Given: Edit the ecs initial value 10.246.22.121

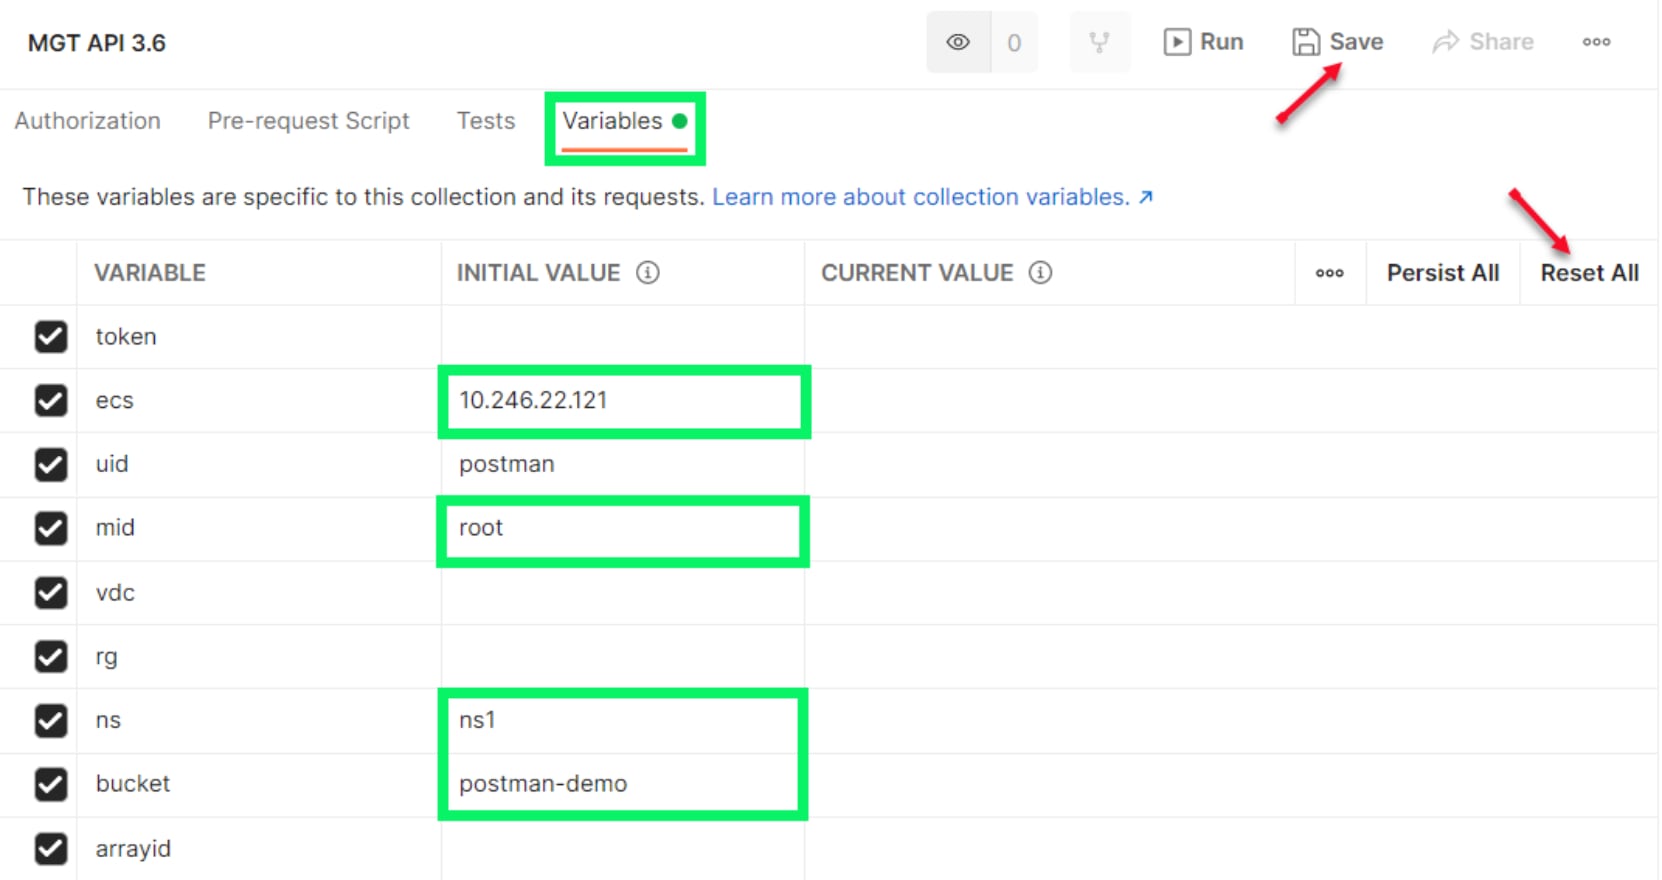Looking at the screenshot, I should [x=623, y=401].
